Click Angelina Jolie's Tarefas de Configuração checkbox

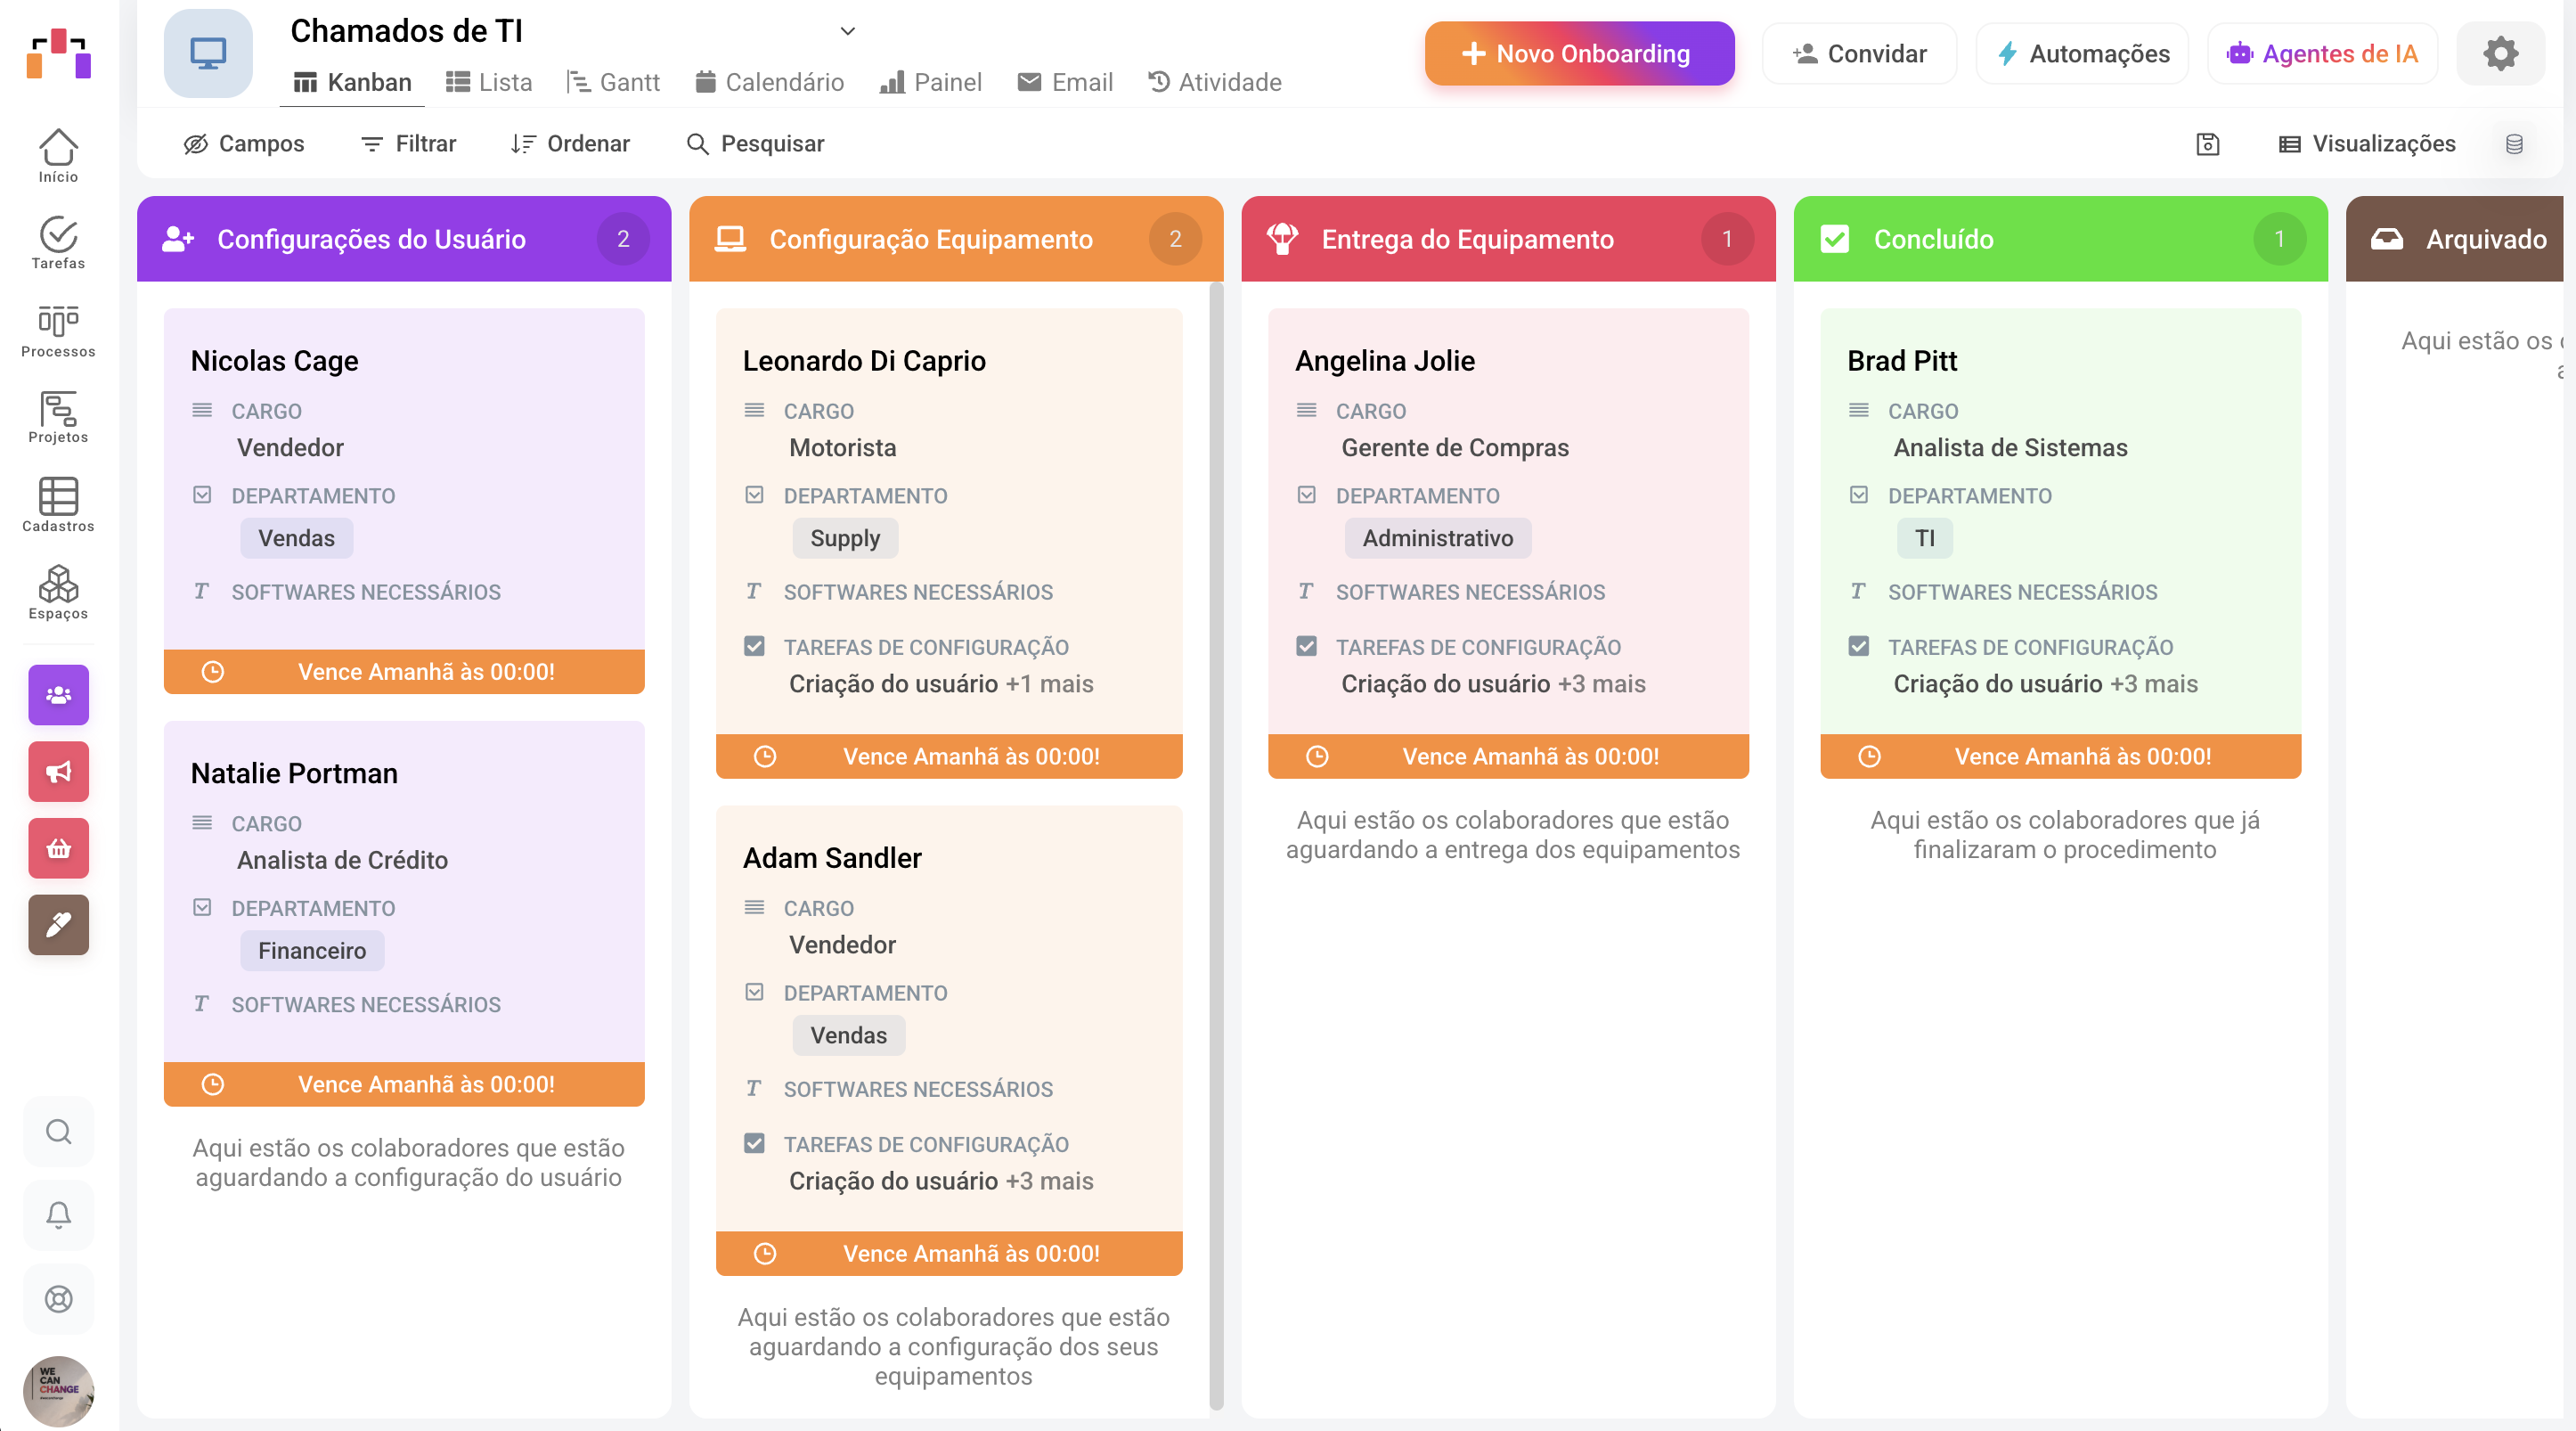[1306, 646]
